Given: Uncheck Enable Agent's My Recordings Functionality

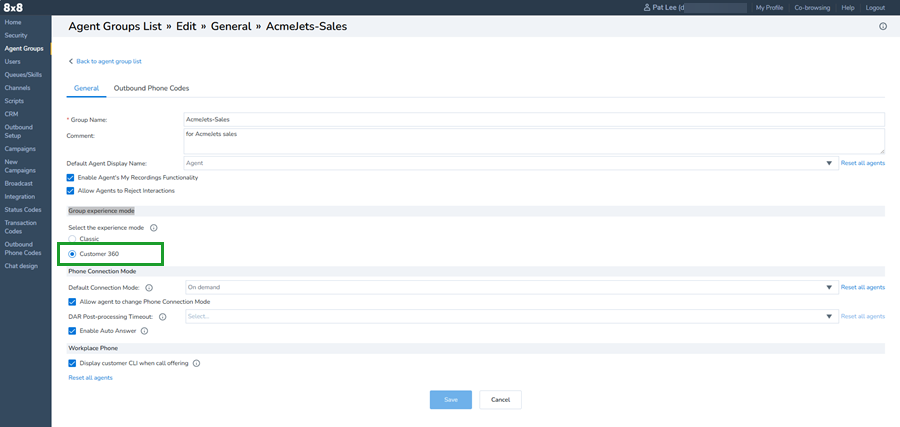Looking at the screenshot, I should [71, 177].
